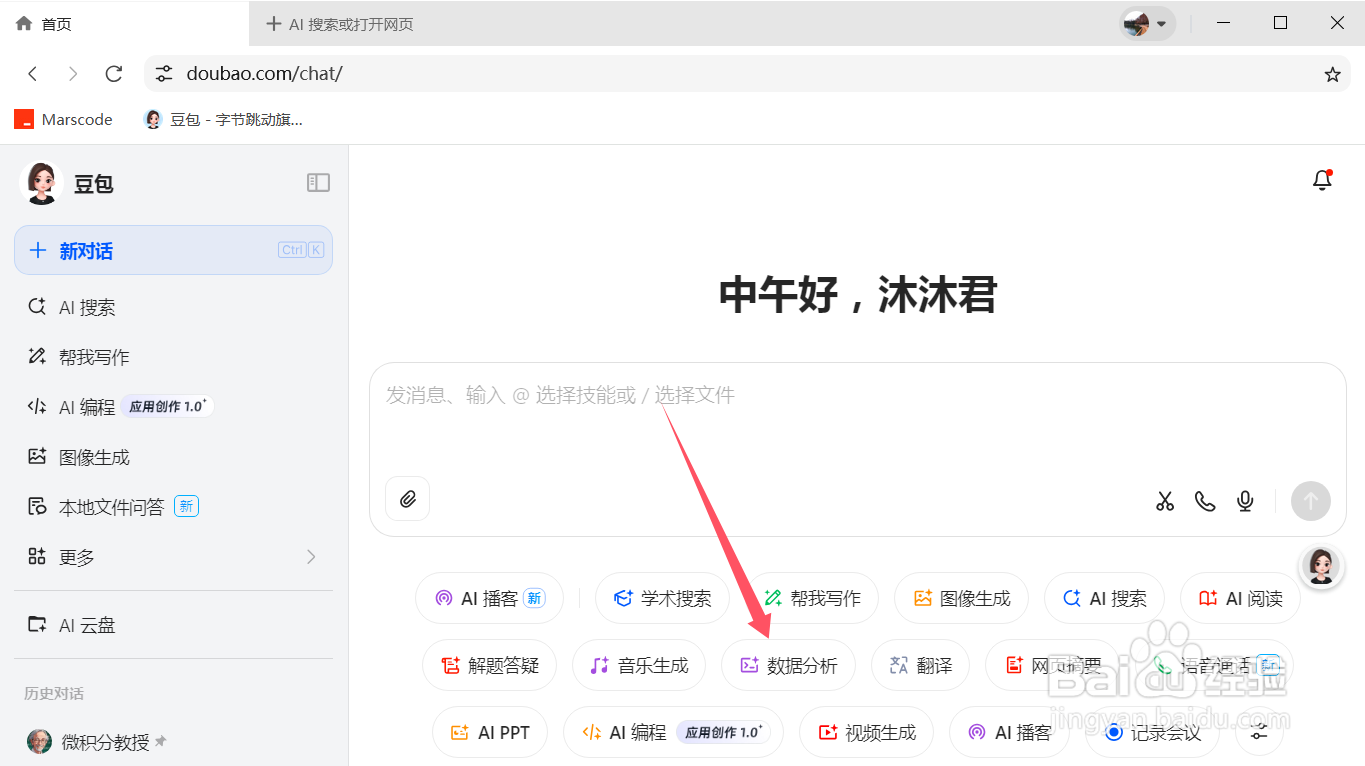This screenshot has height=766, width=1365.
Task: Bookmark this page with the star icon
Action: (x=1332, y=74)
